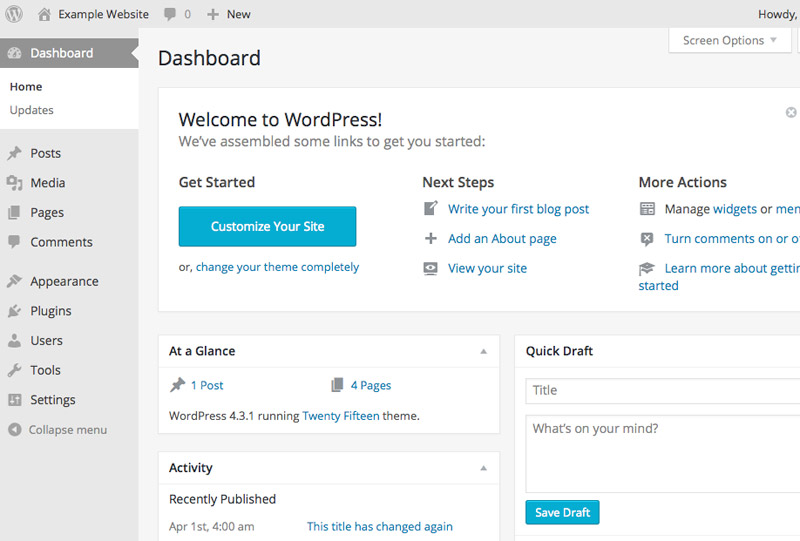Image resolution: width=800 pixels, height=541 pixels.
Task: Click change your theme completely link
Action: tap(278, 267)
